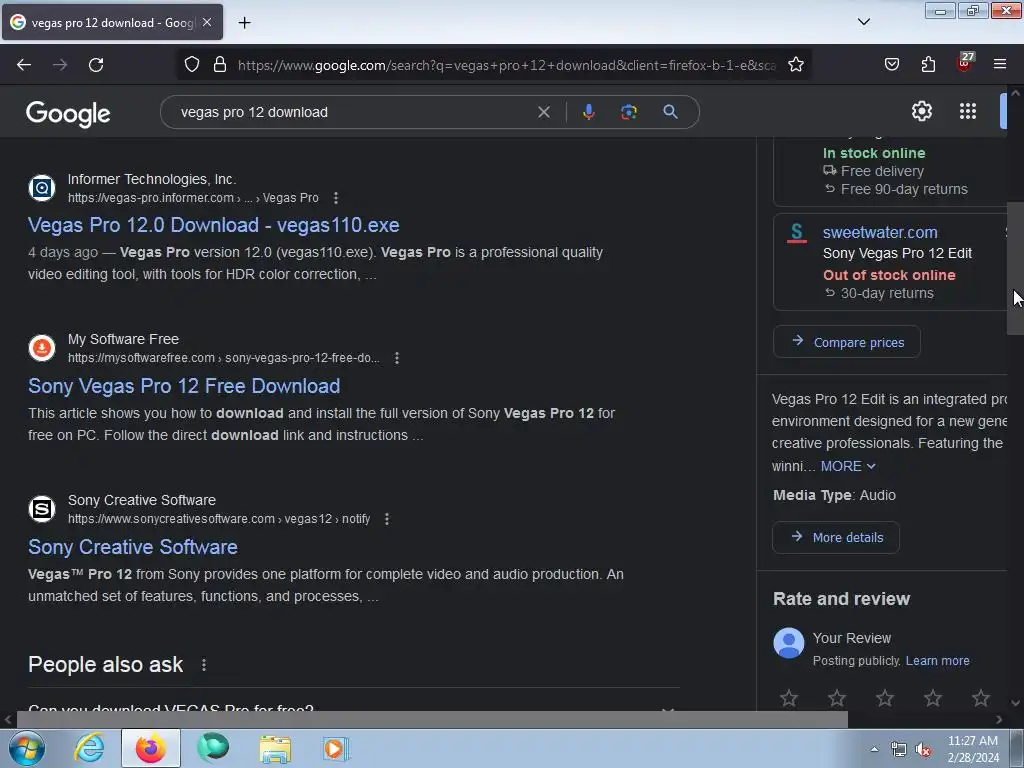Launch Internet Explorer from taskbar
Viewport: 1024px width, 768px height.
pos(89,748)
